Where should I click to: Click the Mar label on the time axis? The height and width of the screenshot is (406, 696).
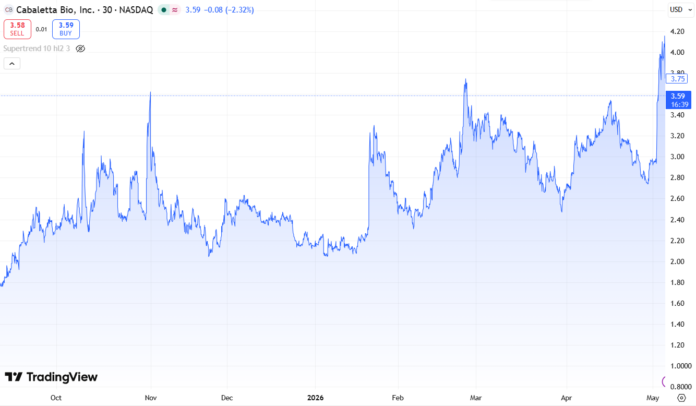click(475, 398)
